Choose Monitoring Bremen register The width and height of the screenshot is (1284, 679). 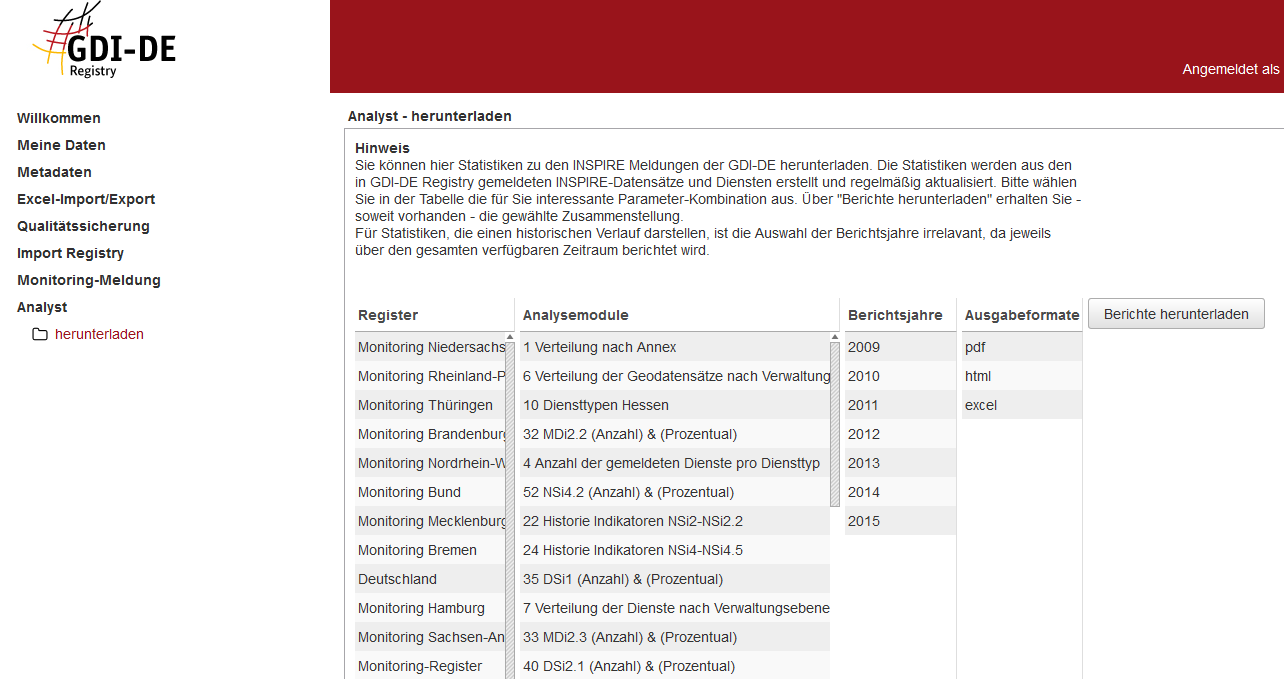point(430,550)
